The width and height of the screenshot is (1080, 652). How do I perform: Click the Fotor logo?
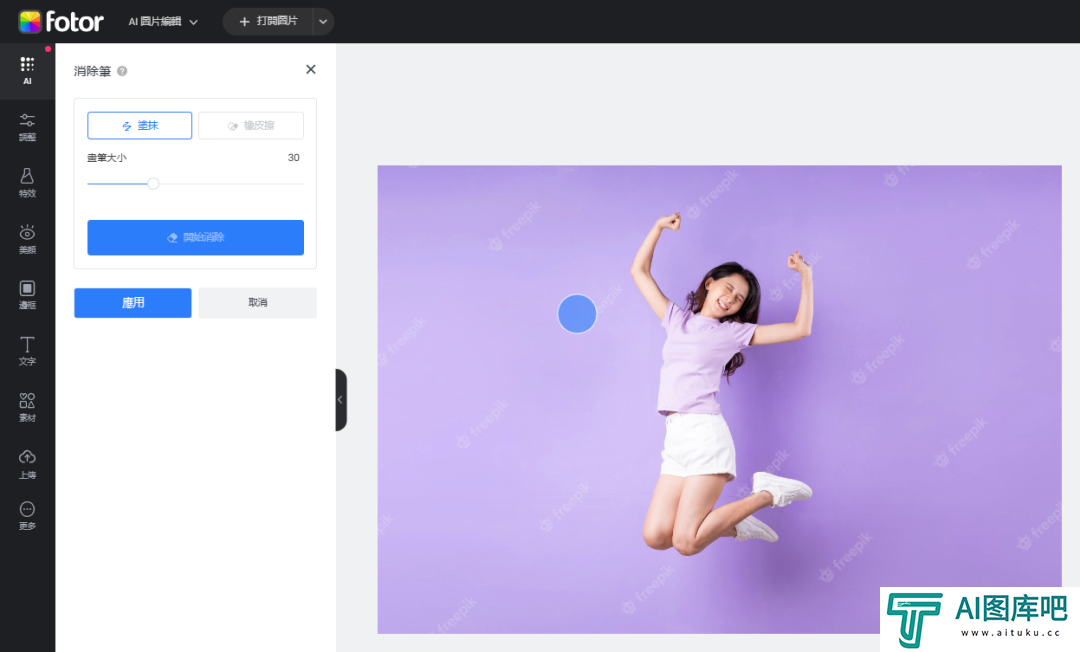(x=60, y=21)
